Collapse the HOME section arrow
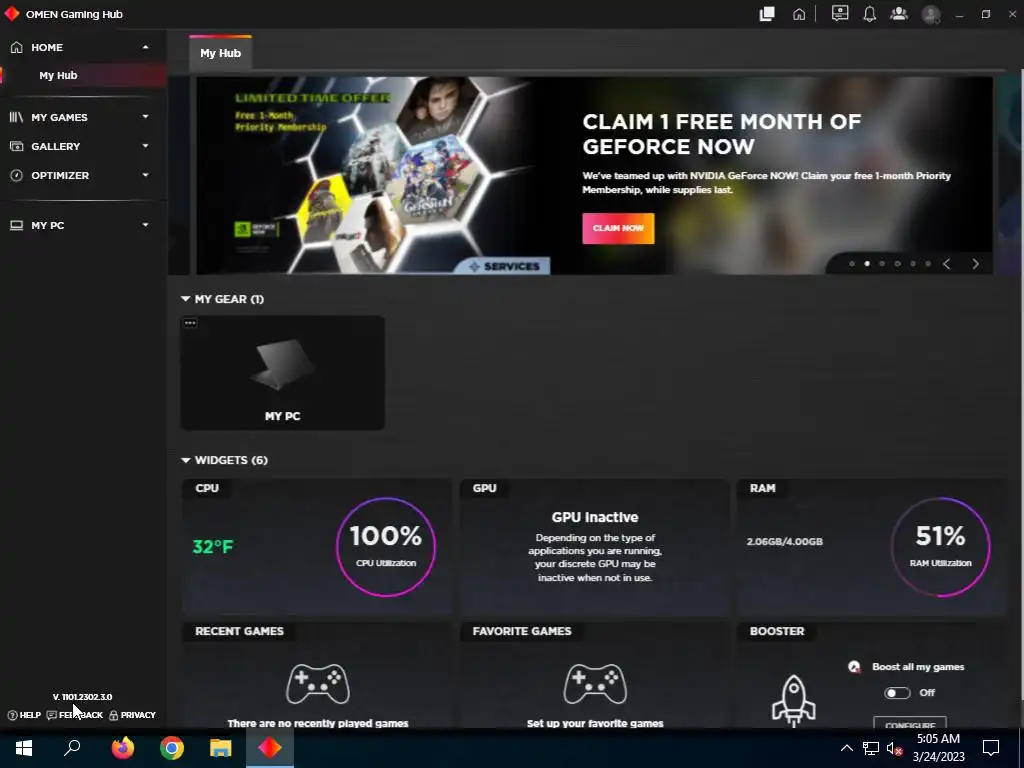The height and width of the screenshot is (768, 1024). [x=146, y=47]
